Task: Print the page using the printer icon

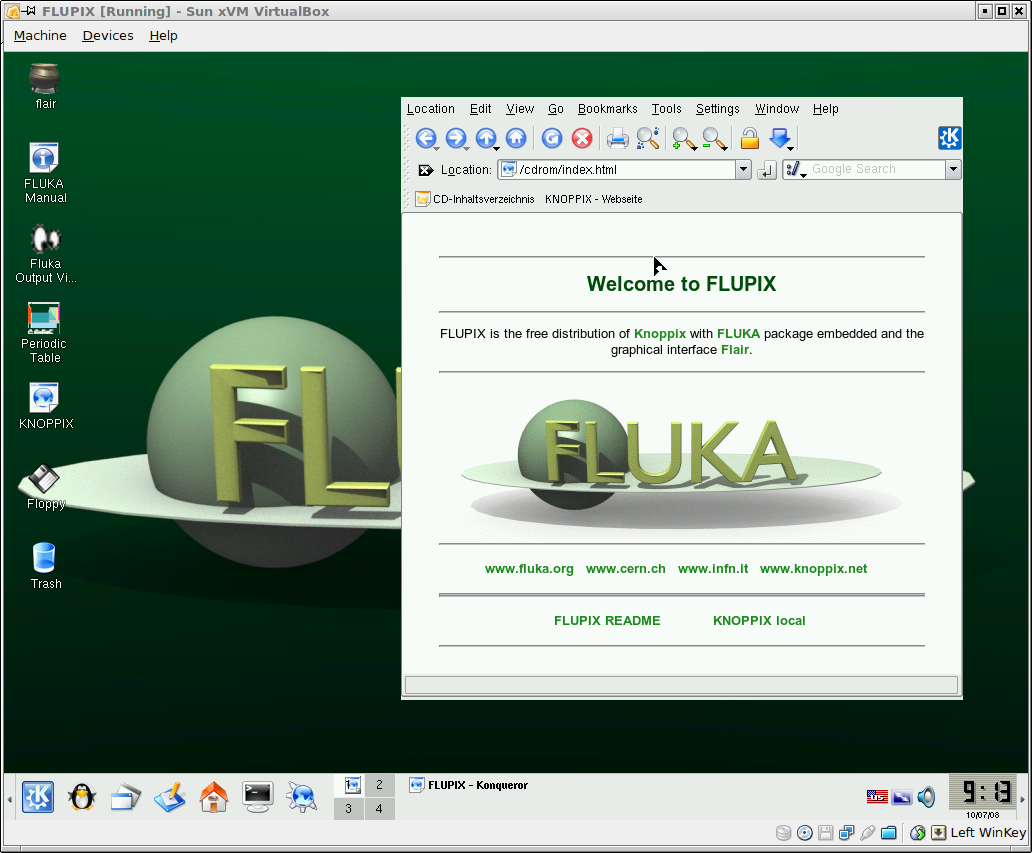Action: (617, 138)
